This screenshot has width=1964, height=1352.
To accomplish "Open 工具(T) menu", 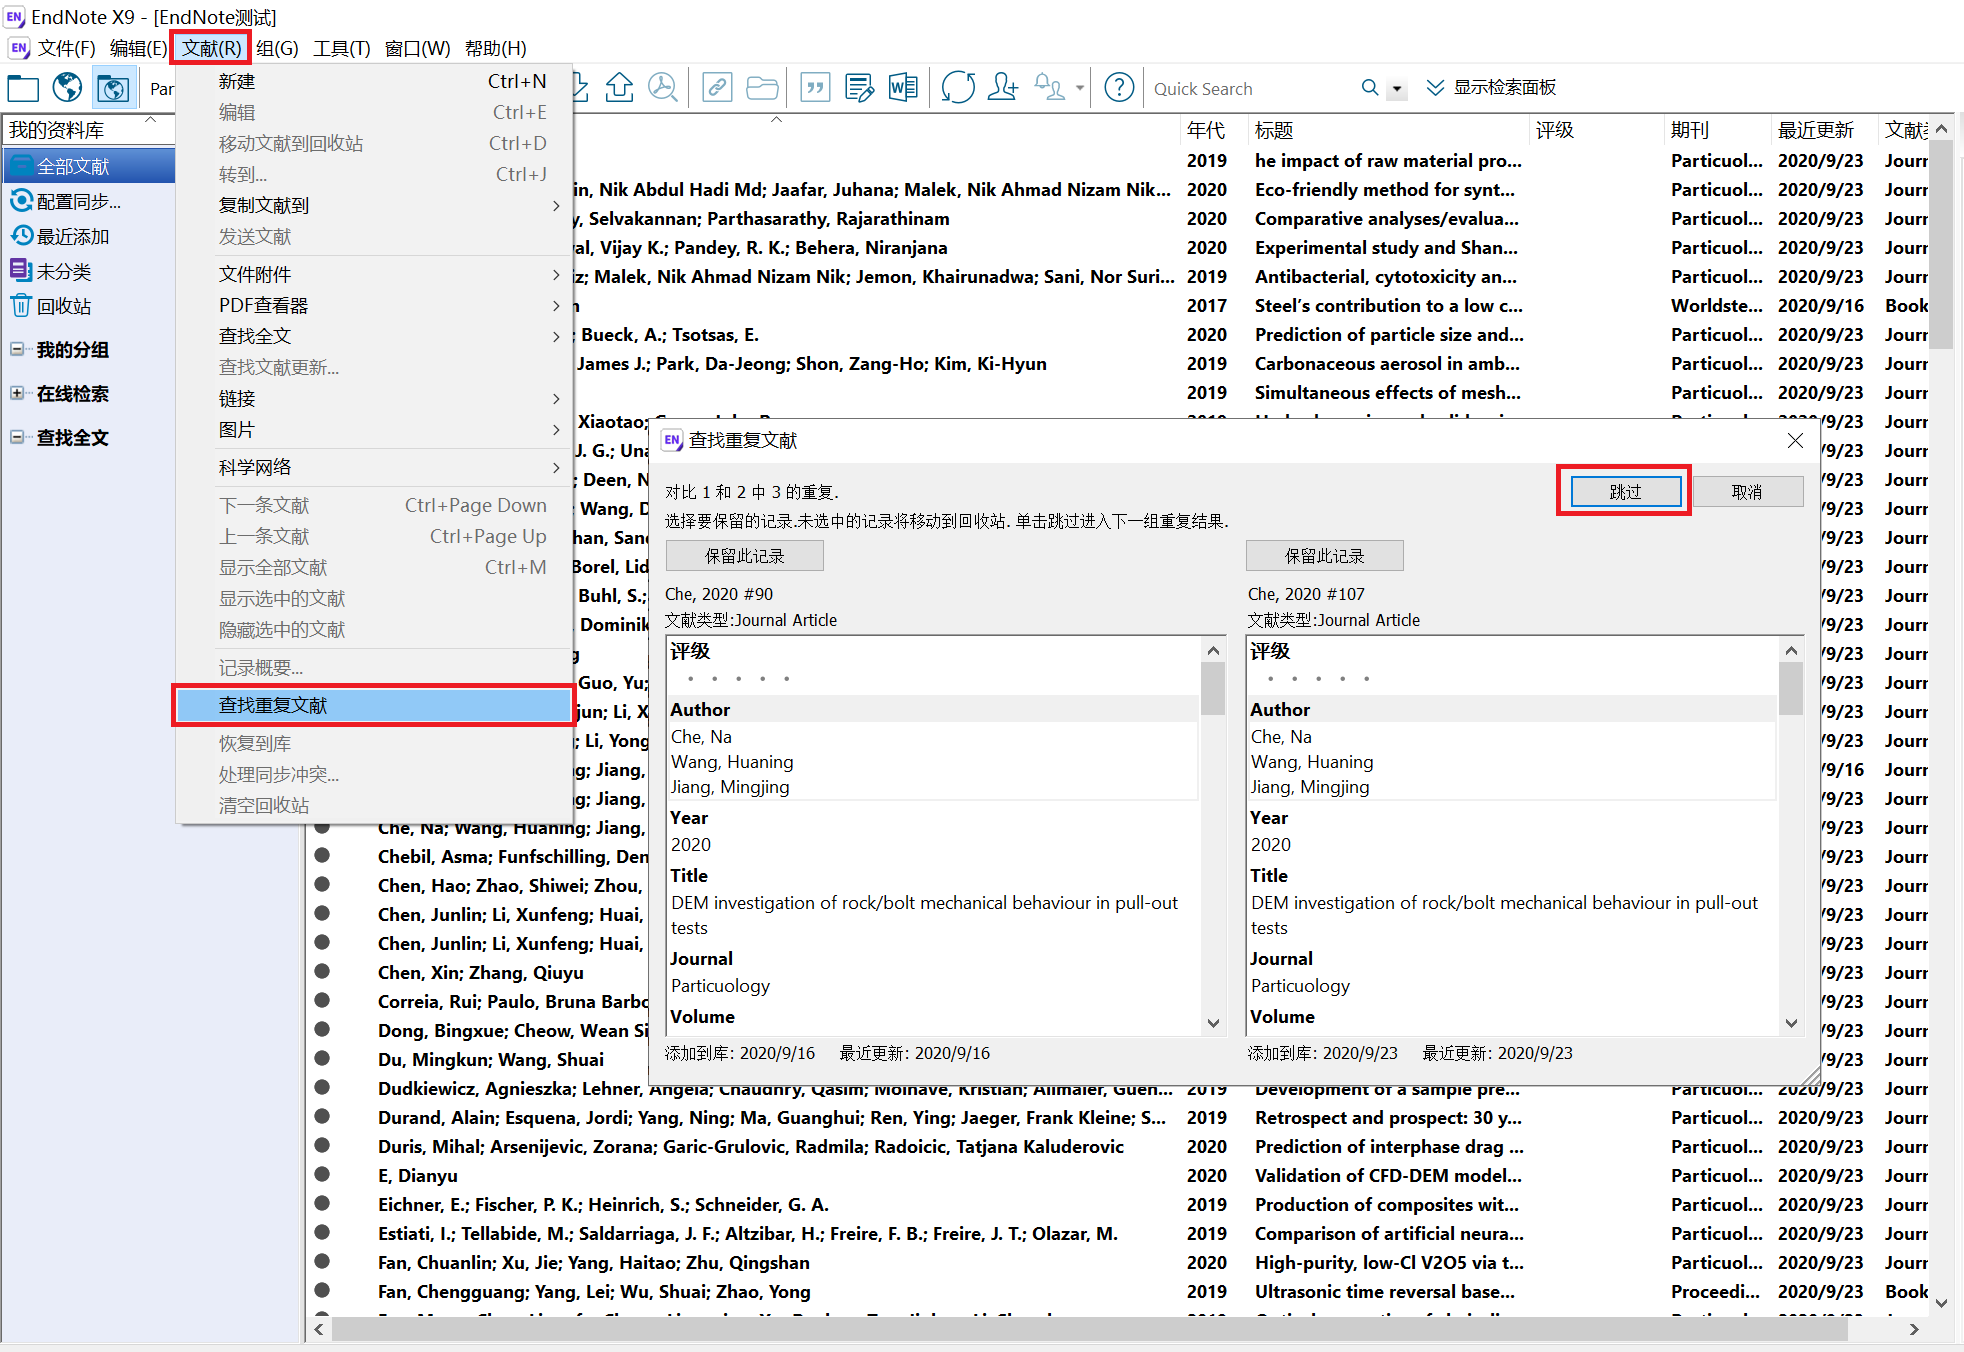I will (x=341, y=48).
